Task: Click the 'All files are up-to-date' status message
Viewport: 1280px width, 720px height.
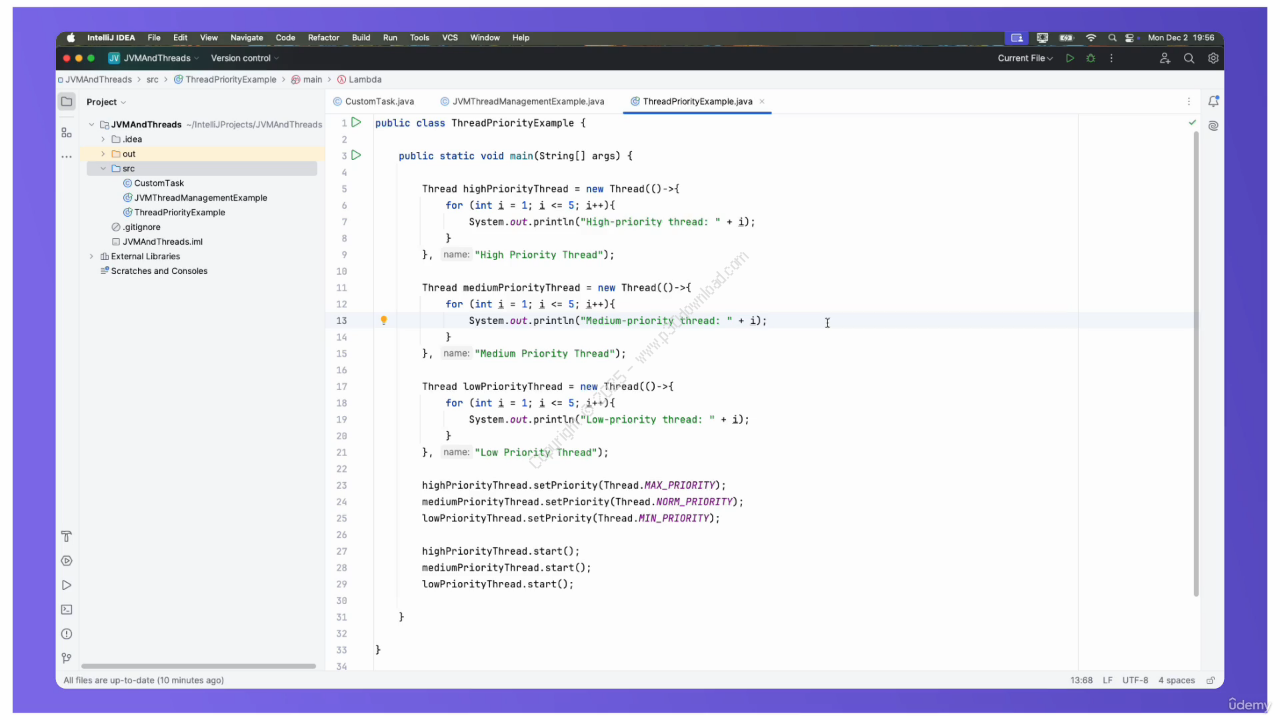Action: pyautogui.click(x=143, y=680)
